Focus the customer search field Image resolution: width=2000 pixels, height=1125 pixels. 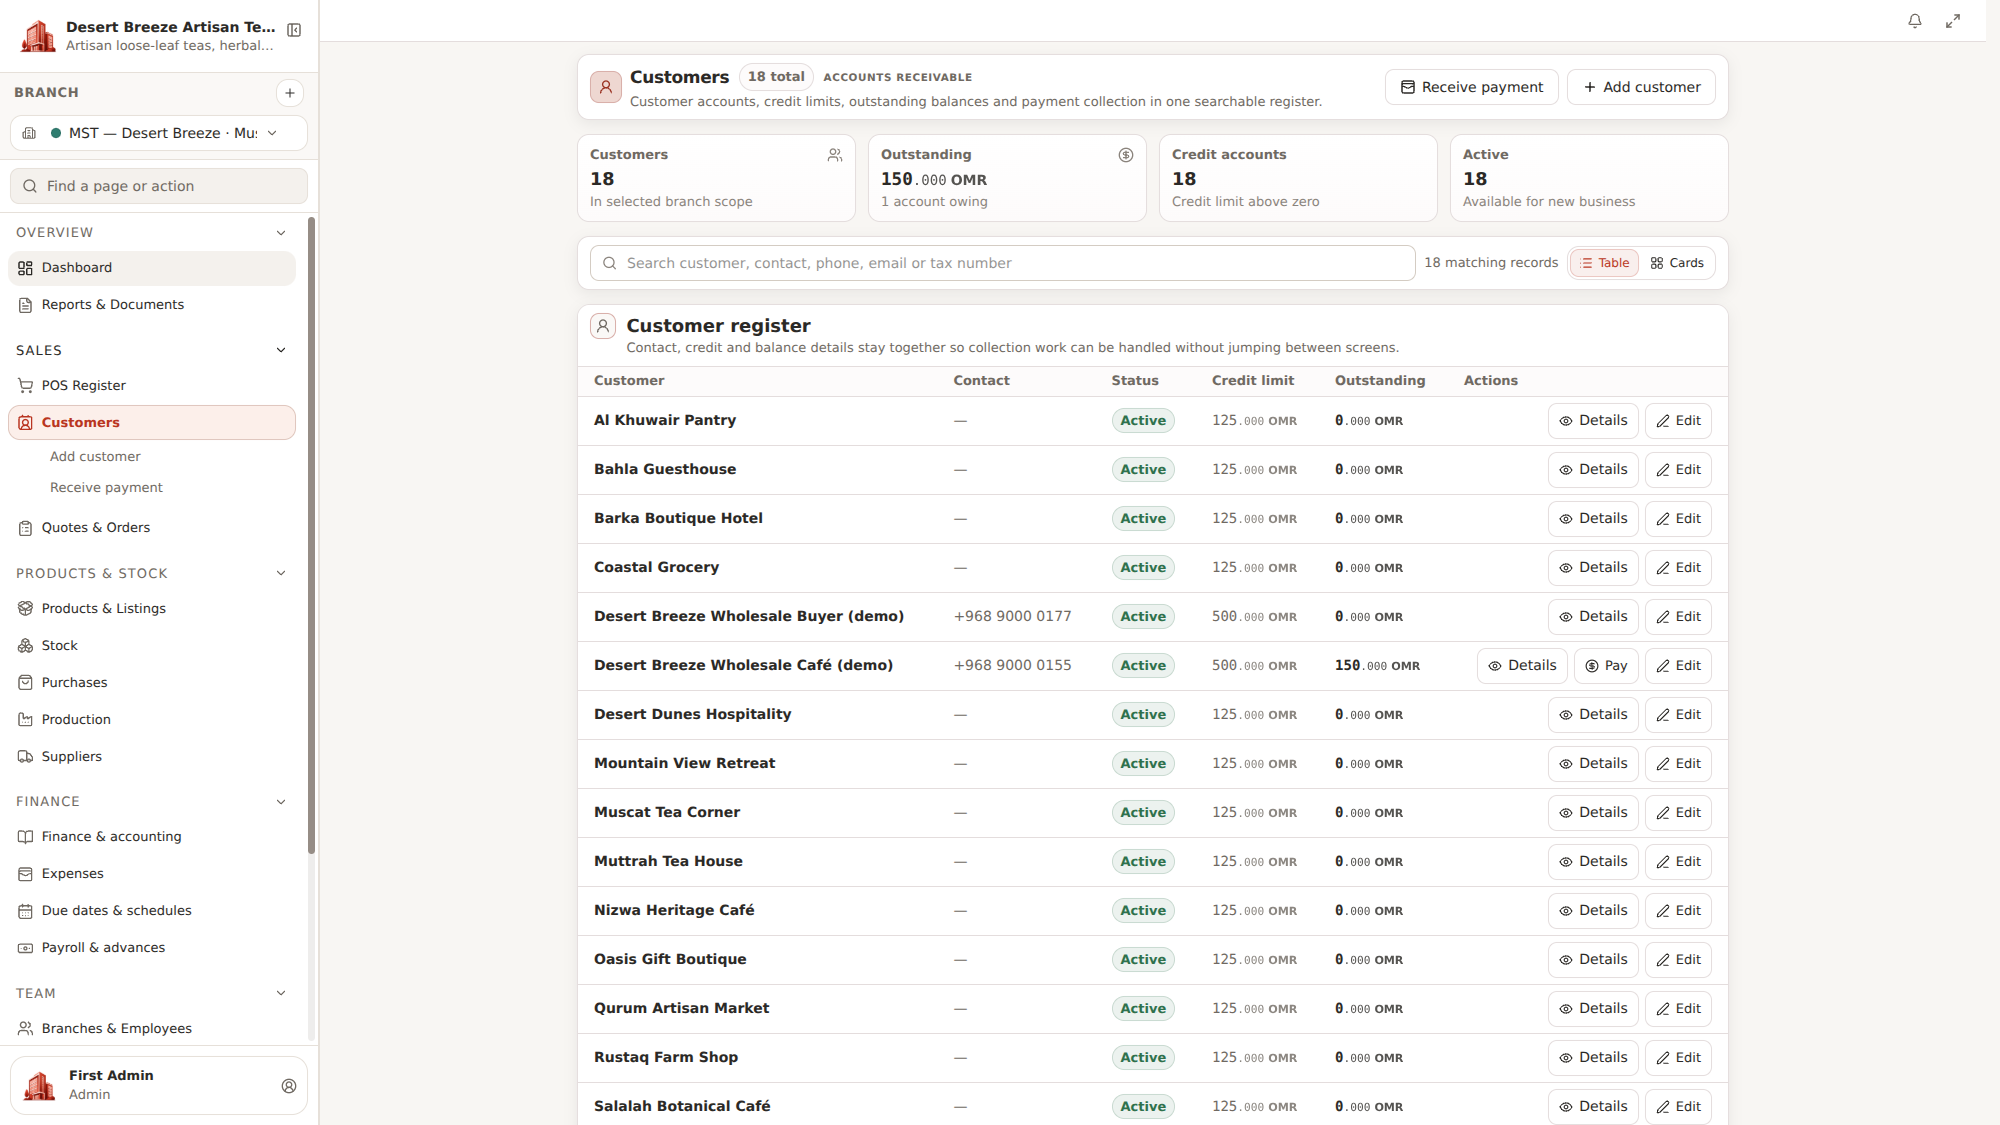(1002, 263)
